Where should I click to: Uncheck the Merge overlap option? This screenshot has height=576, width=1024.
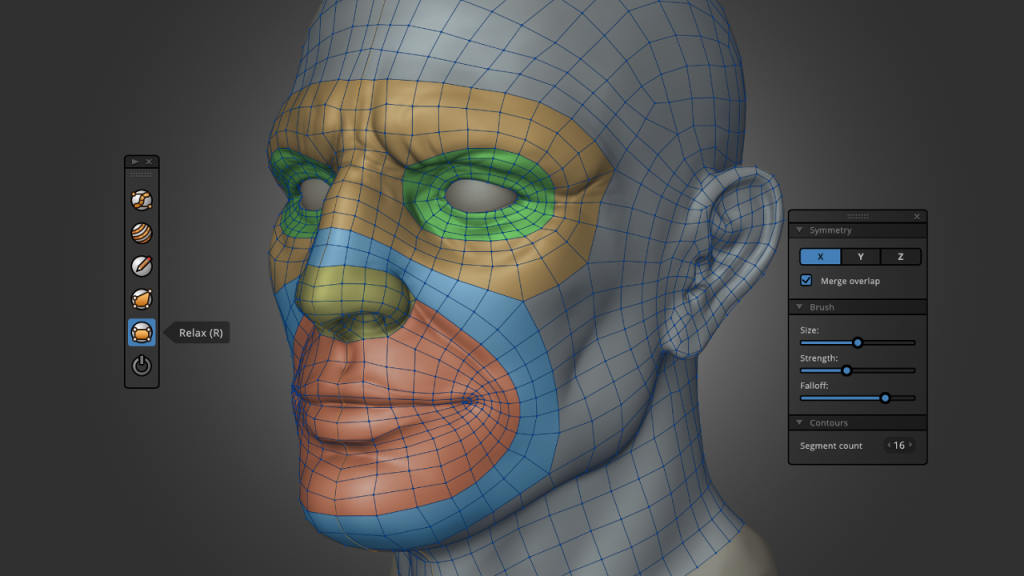click(x=806, y=281)
